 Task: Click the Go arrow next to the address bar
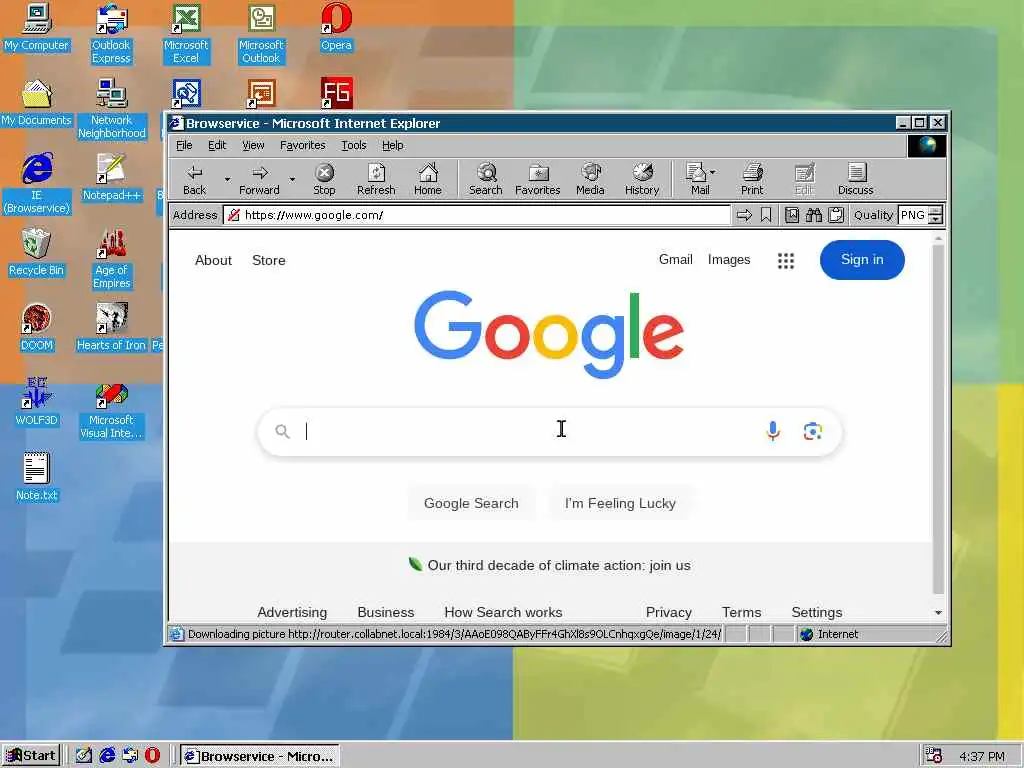pyautogui.click(x=744, y=215)
